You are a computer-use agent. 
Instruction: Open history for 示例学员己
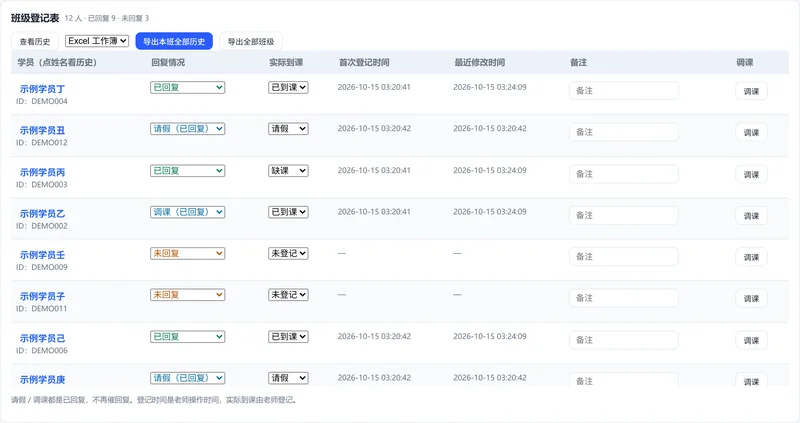pos(42,338)
